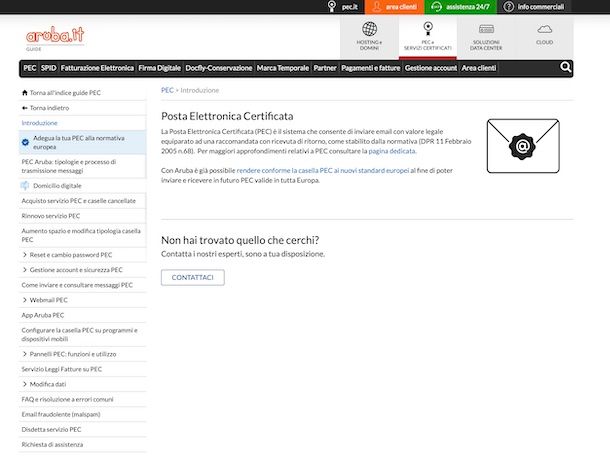Click the home icon beside Torna all'indice
Image resolution: width=610 pixels, height=459 pixels.
(x=25, y=93)
